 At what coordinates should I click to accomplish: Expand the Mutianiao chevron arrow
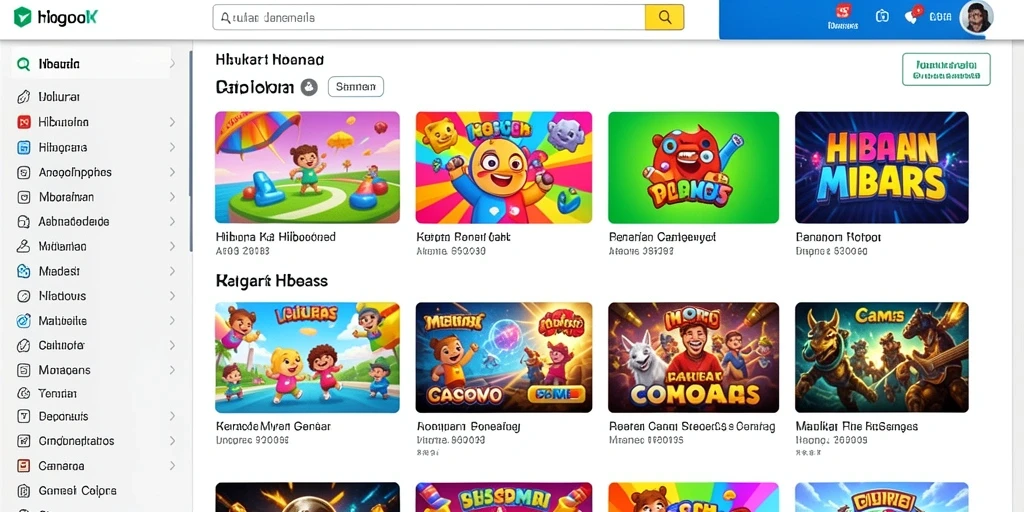172,246
